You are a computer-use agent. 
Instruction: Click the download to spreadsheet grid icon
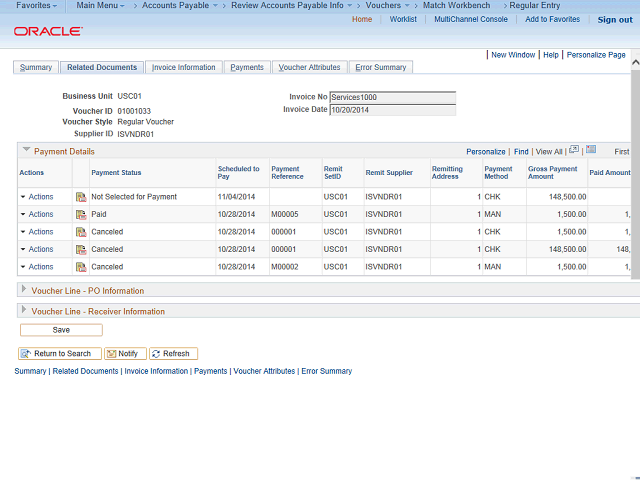591,150
